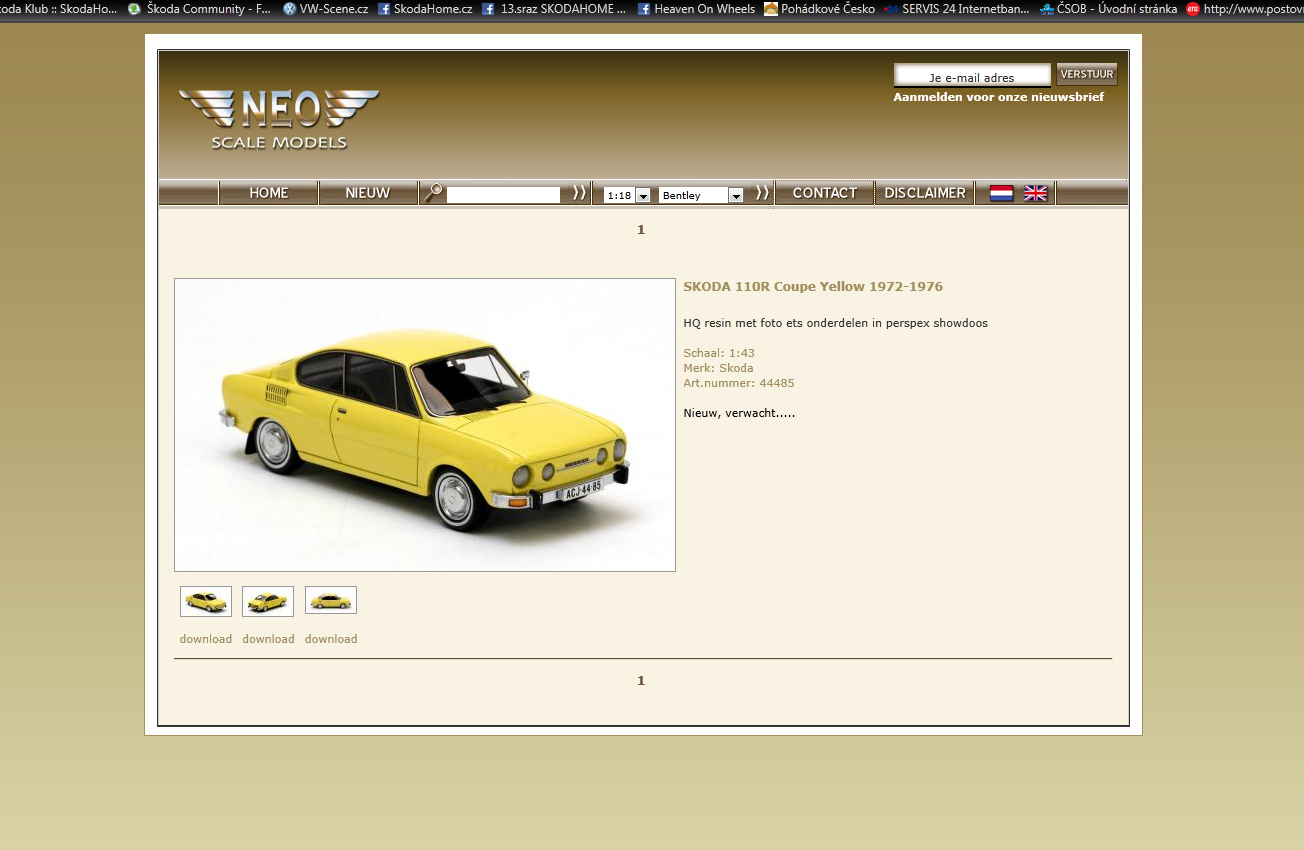This screenshot has height=850, width=1304.
Task: Switch language with the UK flag
Action: (x=1036, y=193)
